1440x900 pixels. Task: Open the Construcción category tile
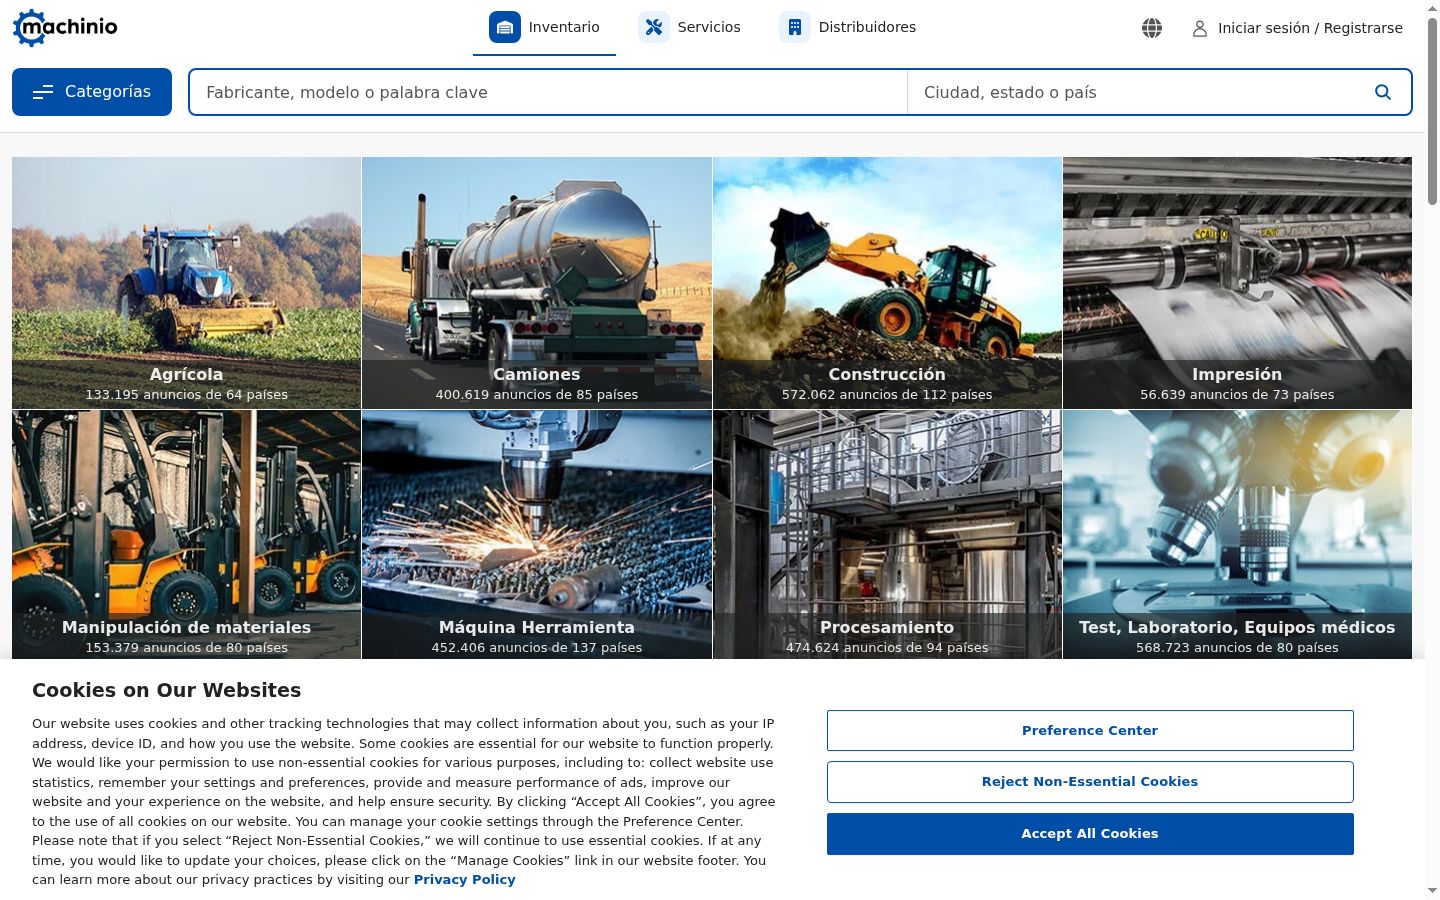coord(887,283)
